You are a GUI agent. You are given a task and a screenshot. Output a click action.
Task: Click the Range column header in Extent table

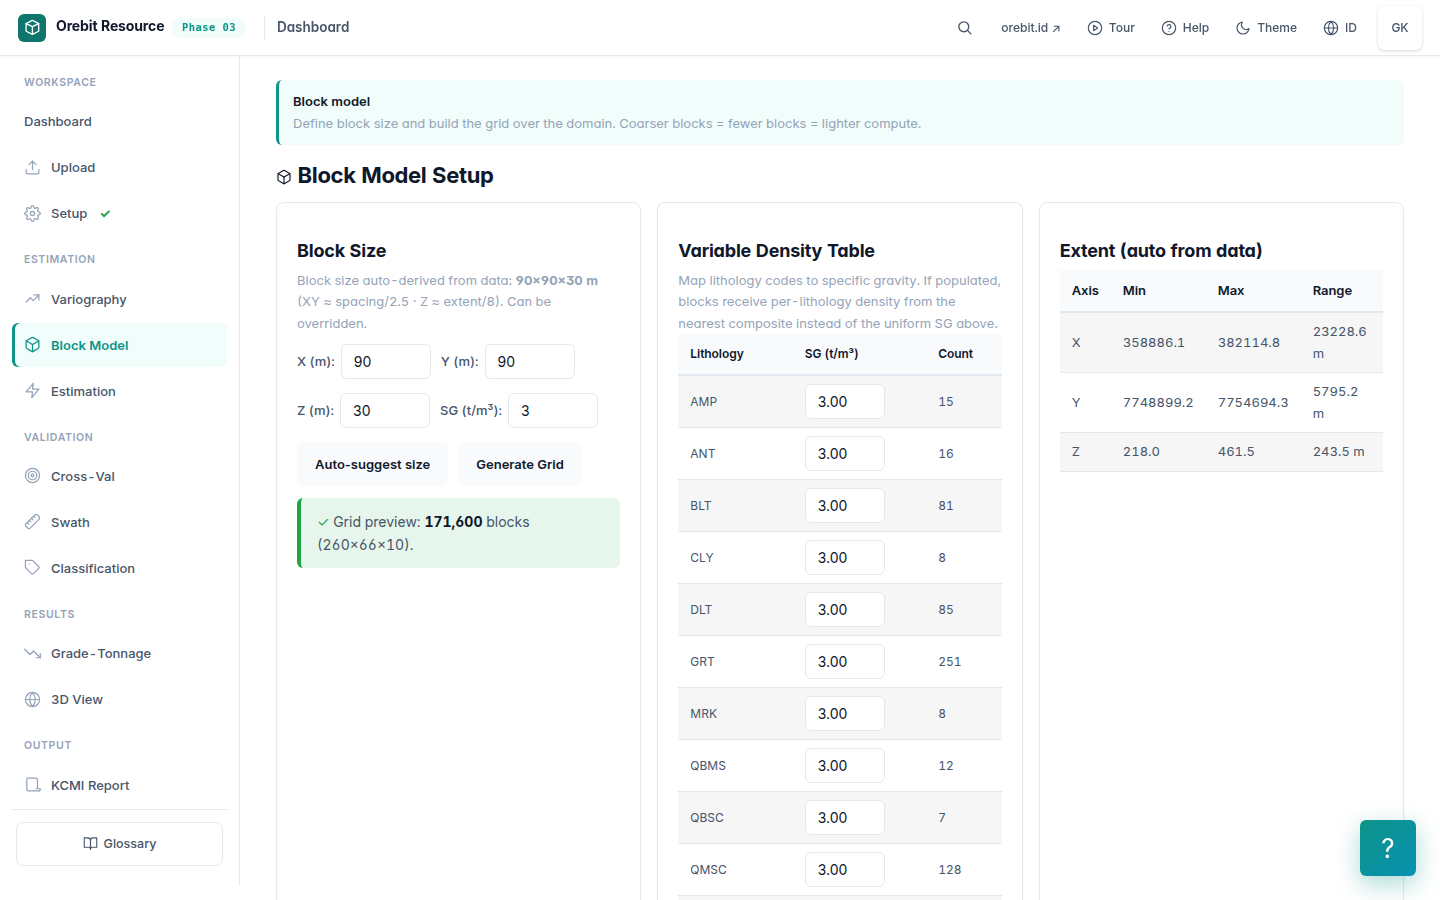[1332, 291]
